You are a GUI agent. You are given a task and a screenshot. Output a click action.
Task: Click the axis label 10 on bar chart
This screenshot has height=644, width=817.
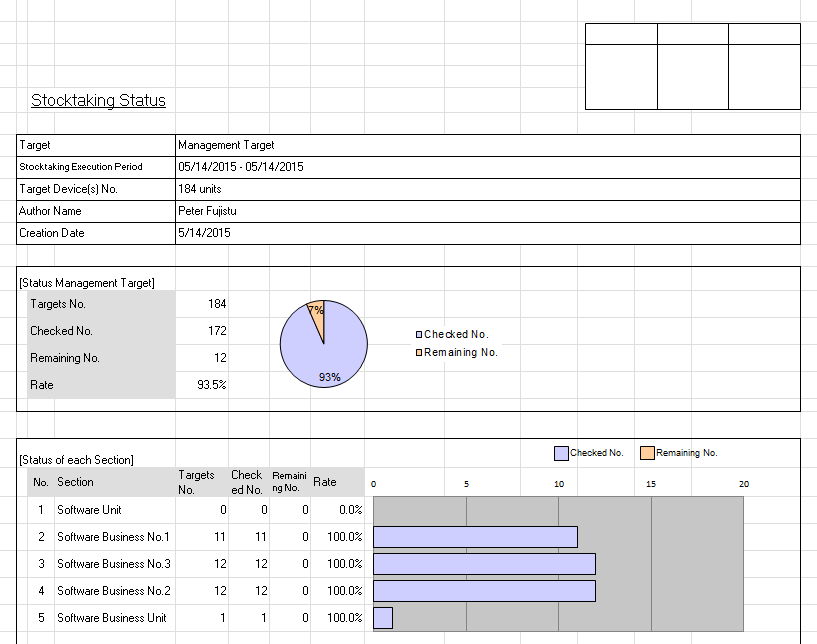pos(559,484)
